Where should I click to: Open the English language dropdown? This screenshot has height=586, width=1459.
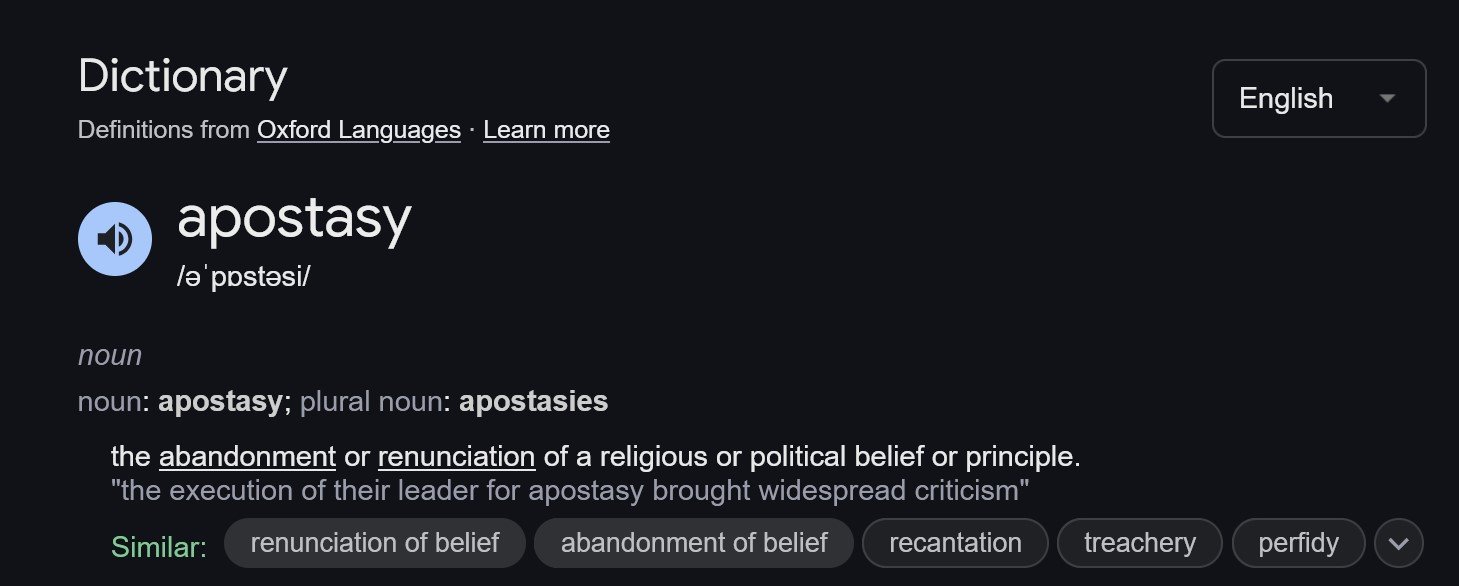[x=1318, y=98]
